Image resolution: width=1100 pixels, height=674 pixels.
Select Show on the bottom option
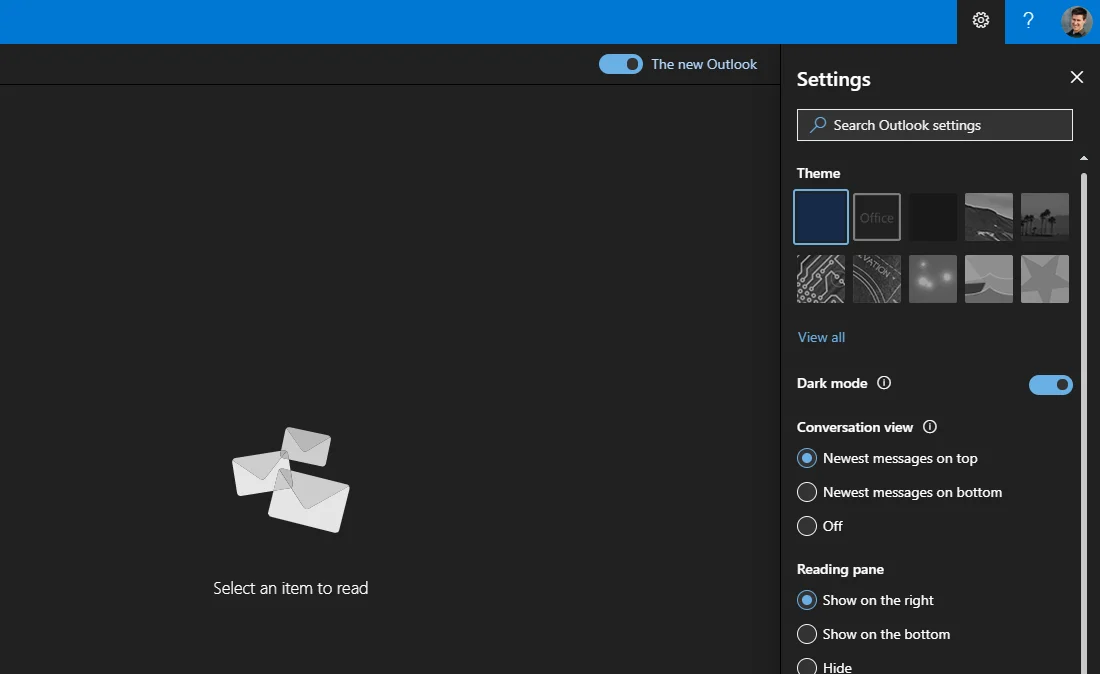[x=807, y=634]
